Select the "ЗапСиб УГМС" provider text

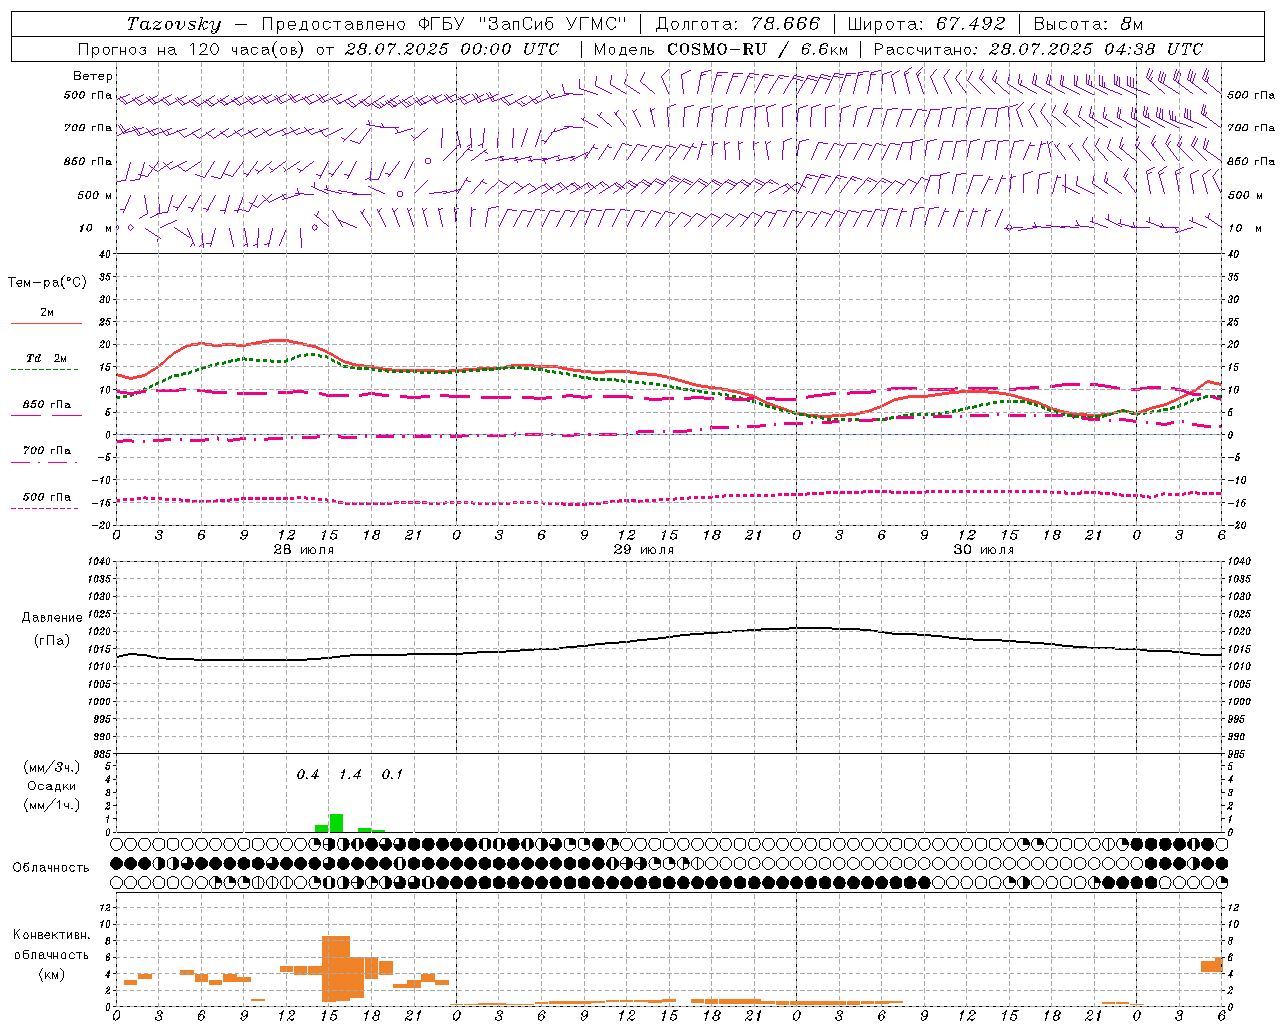[x=553, y=24]
